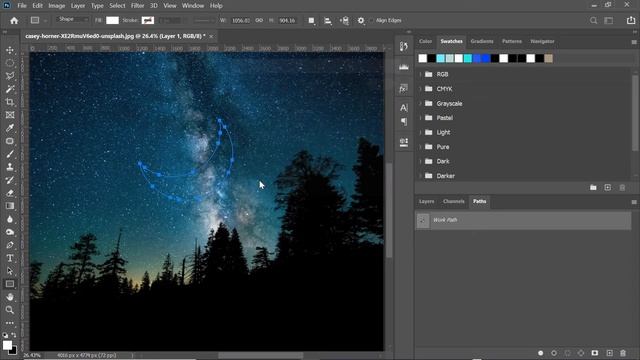The image size is (640, 360).
Task: Select the Move tool
Action: [10, 50]
